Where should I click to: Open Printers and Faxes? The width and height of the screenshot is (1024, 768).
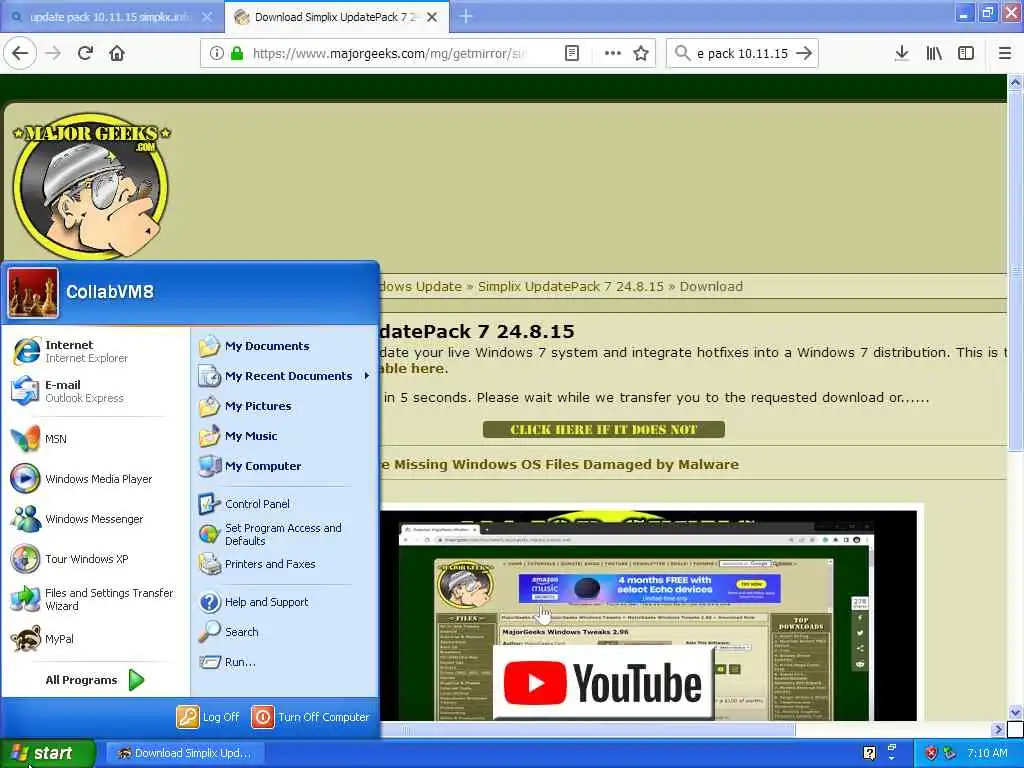(285, 564)
